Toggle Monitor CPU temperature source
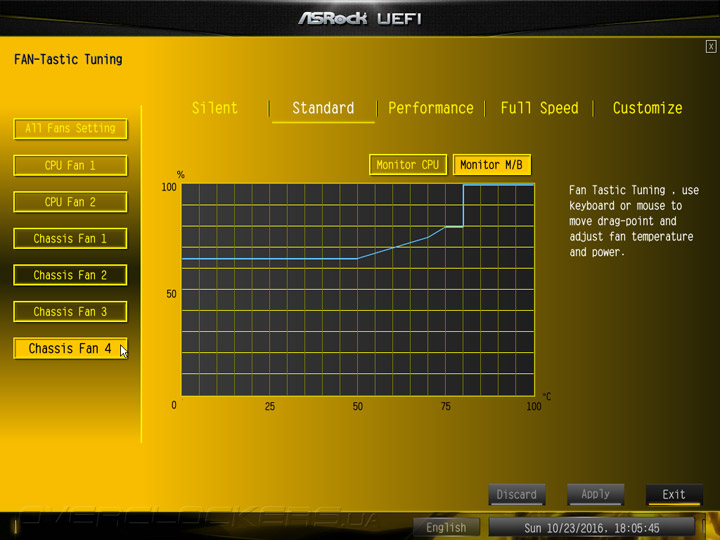The width and height of the screenshot is (720, 540). 408,165
